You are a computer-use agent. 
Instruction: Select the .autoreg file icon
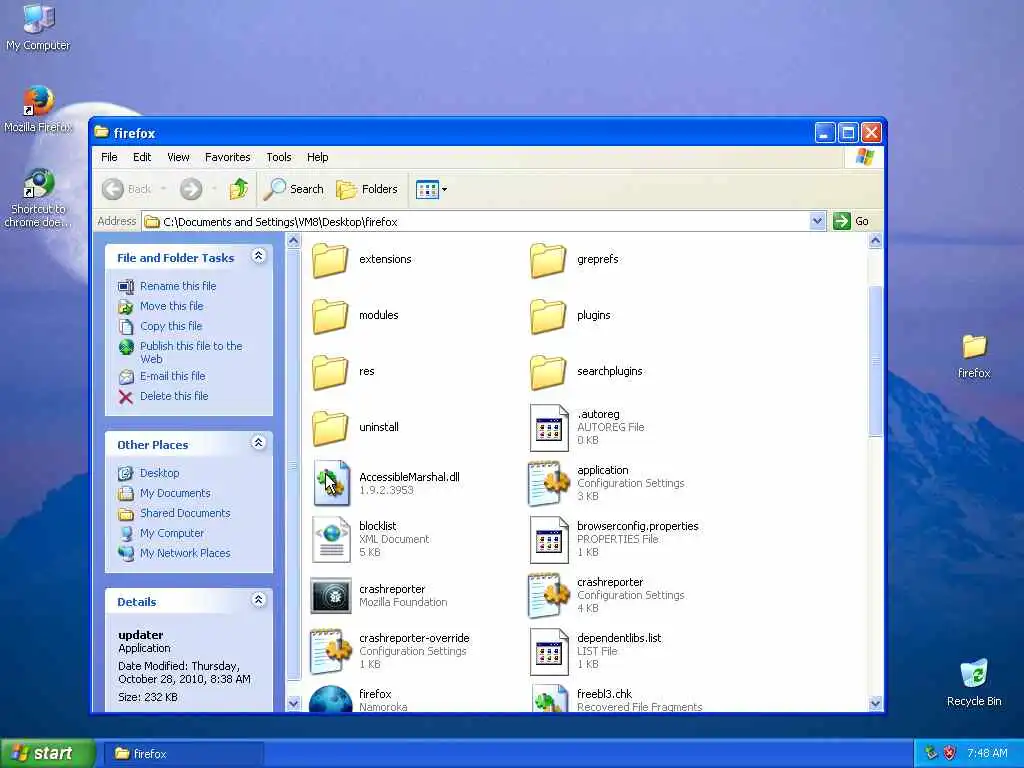click(x=549, y=428)
